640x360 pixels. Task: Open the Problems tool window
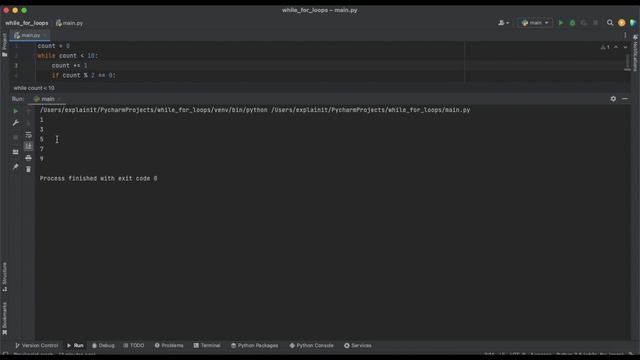169,345
